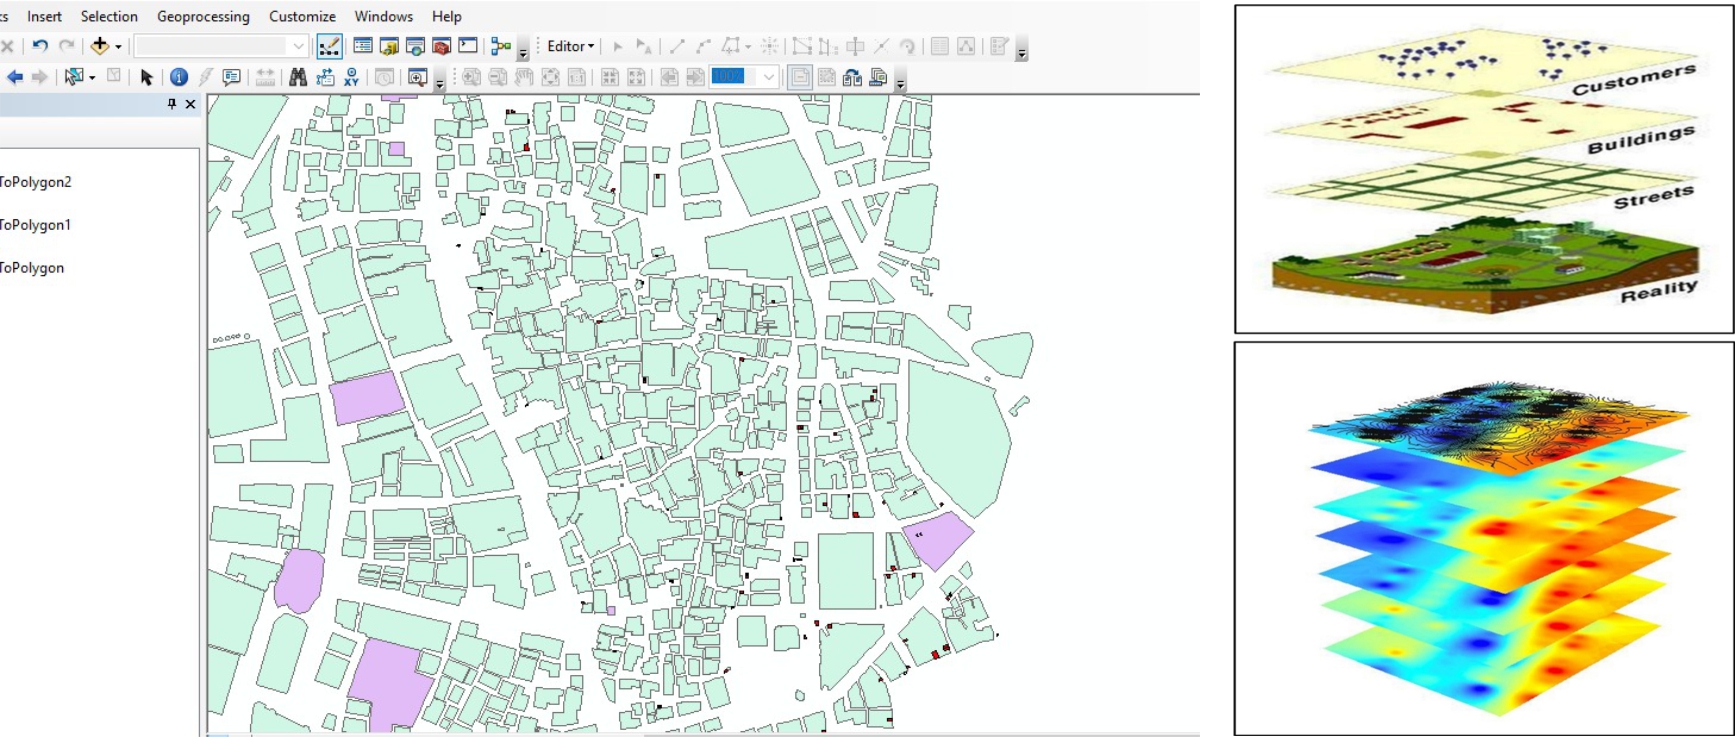
Task: Go back to previous extent
Action: (x=15, y=77)
